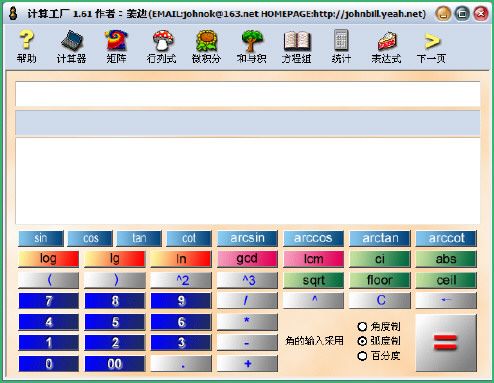Insert the arccot function

tap(446, 238)
